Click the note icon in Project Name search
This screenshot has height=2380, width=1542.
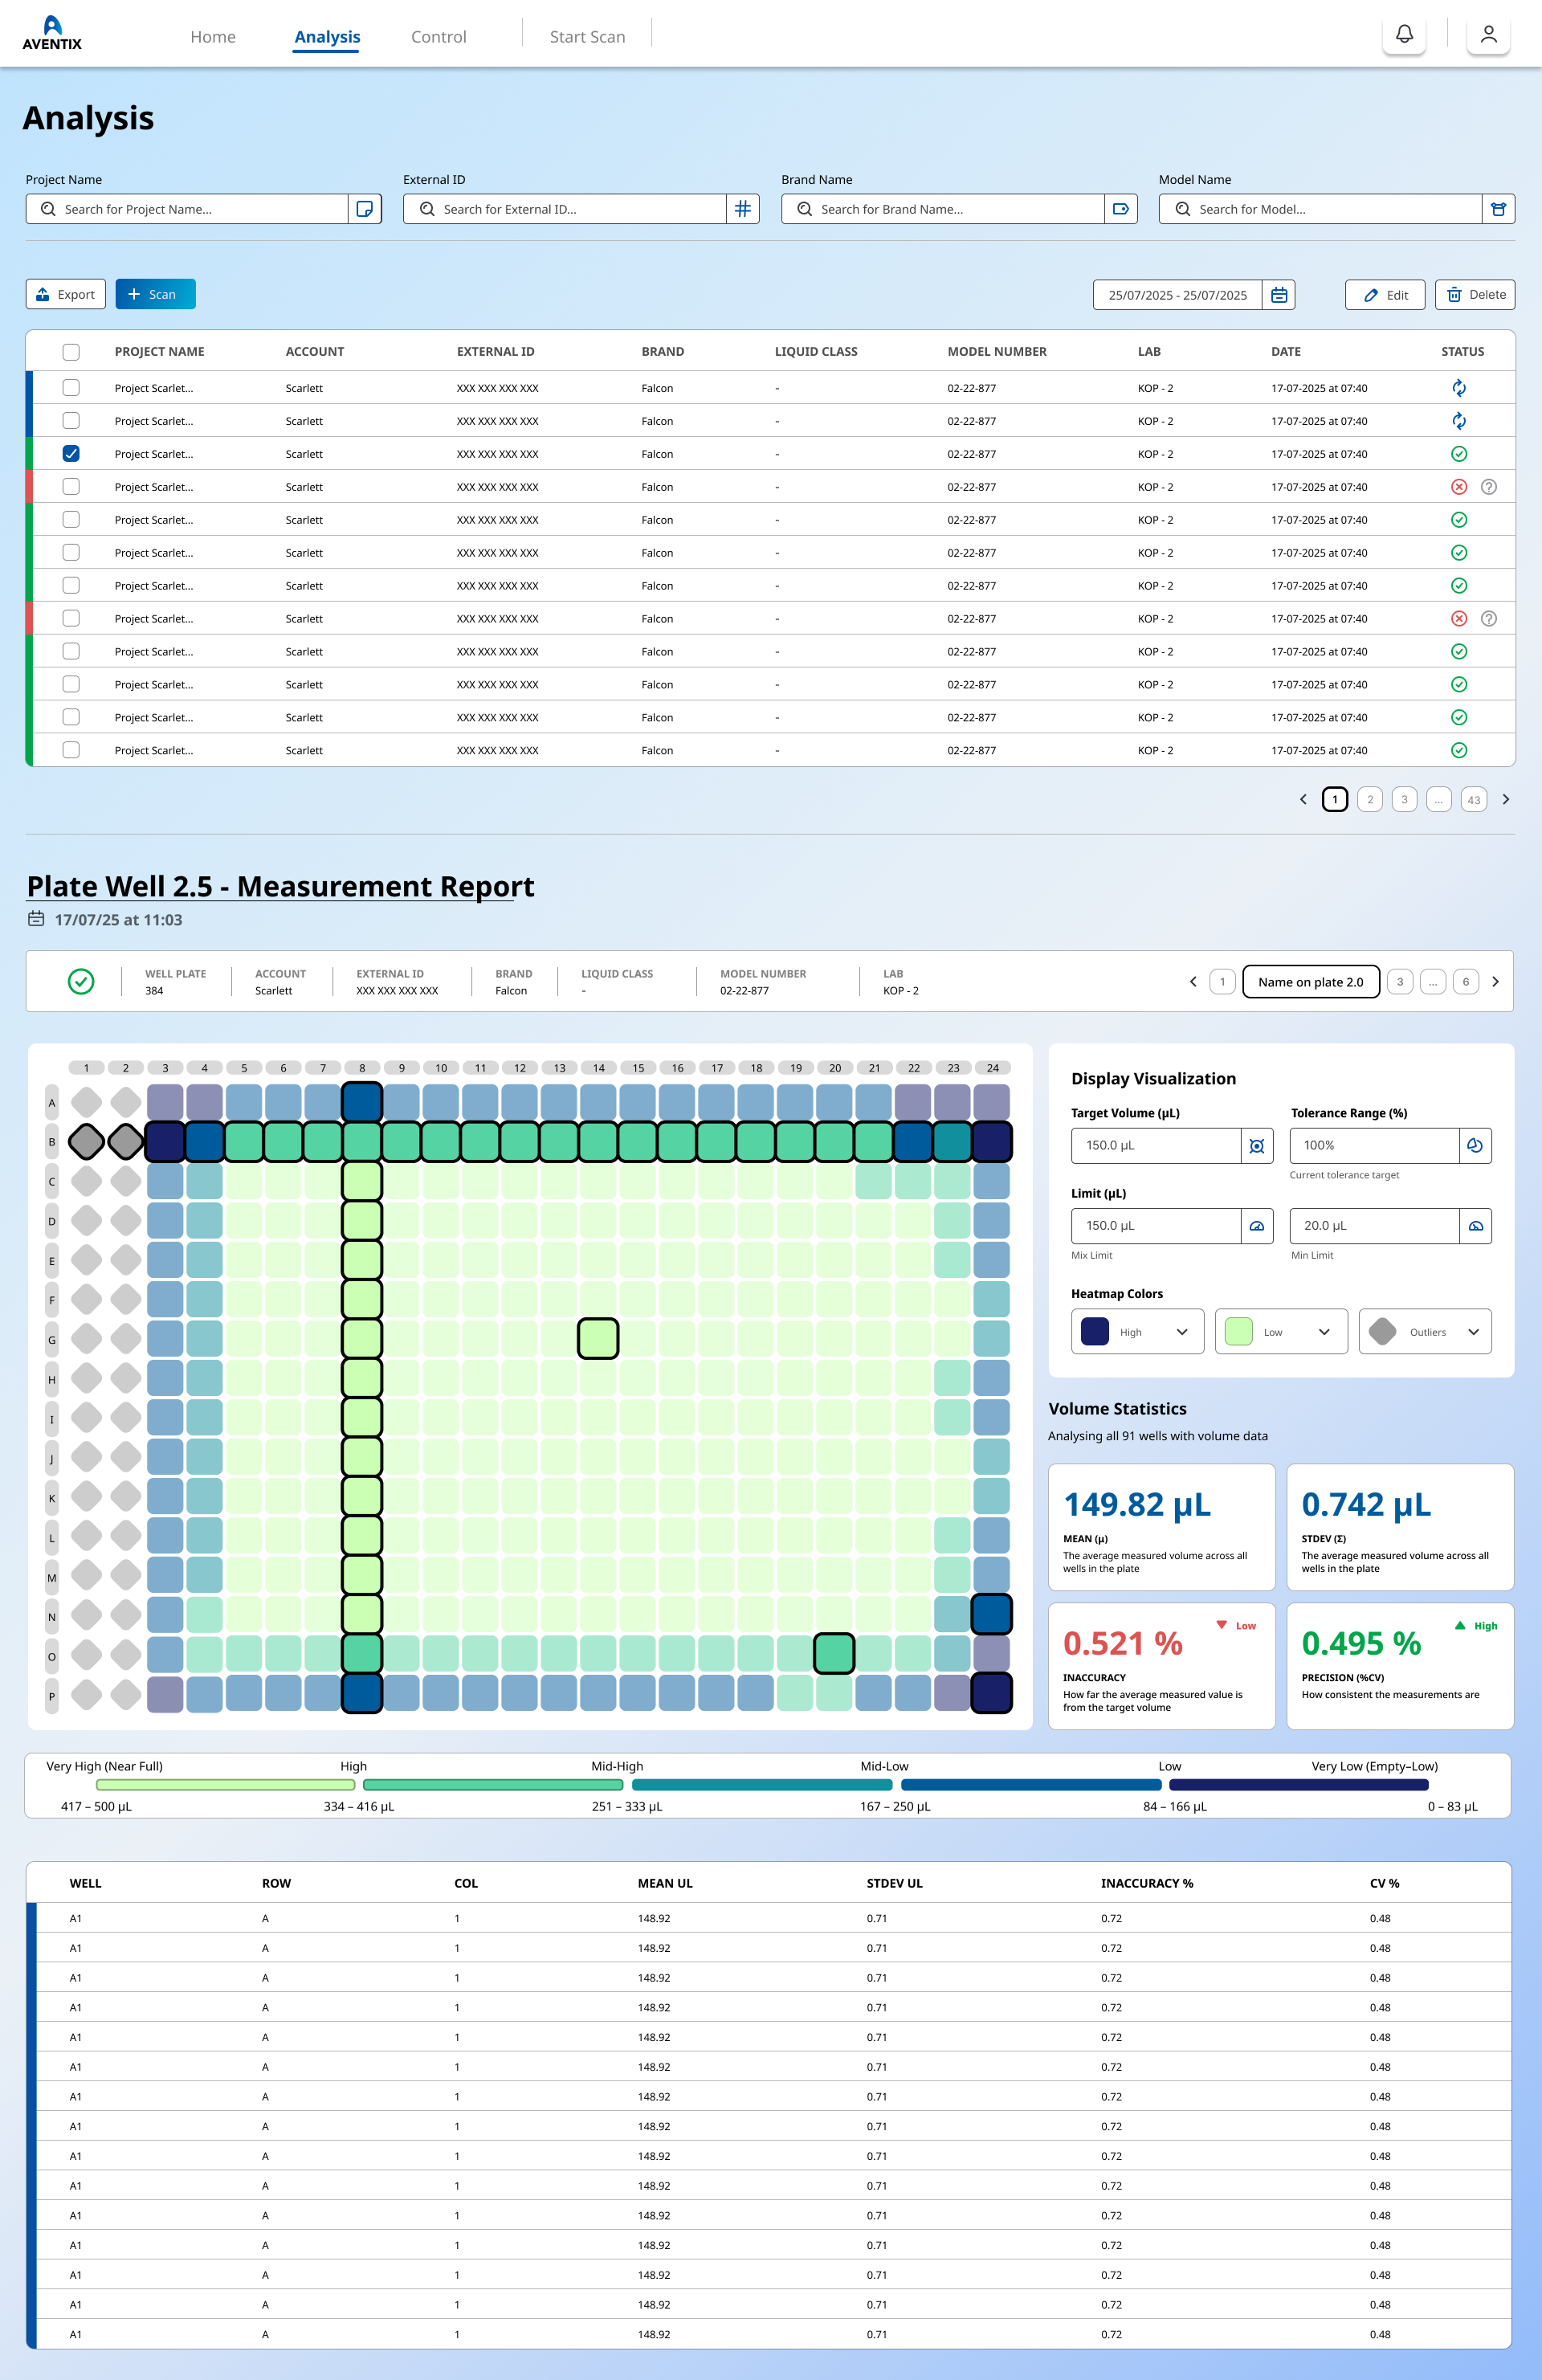365,209
